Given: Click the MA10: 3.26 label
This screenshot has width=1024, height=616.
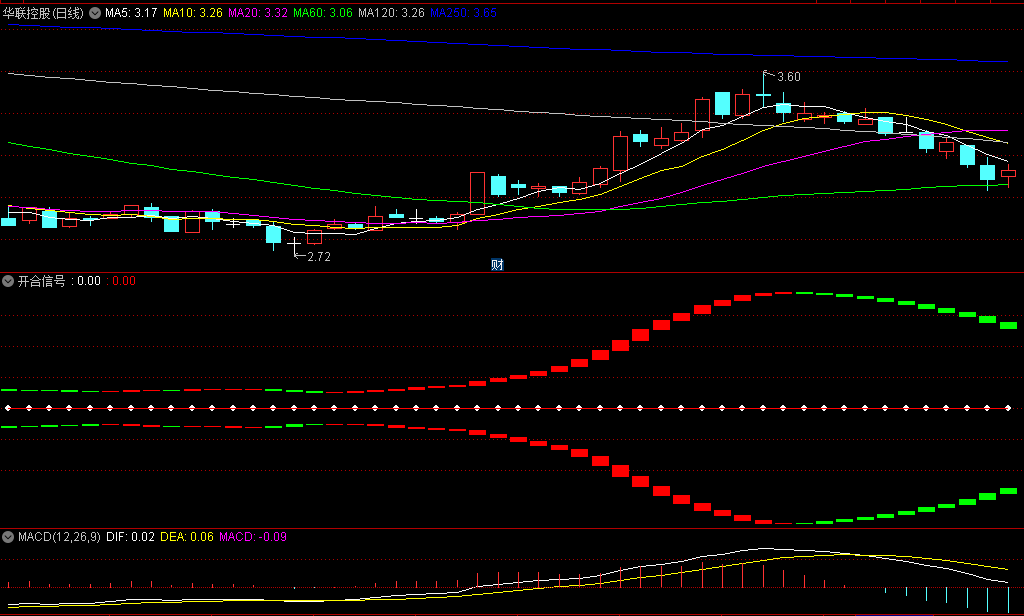Looking at the screenshot, I should tap(193, 12).
